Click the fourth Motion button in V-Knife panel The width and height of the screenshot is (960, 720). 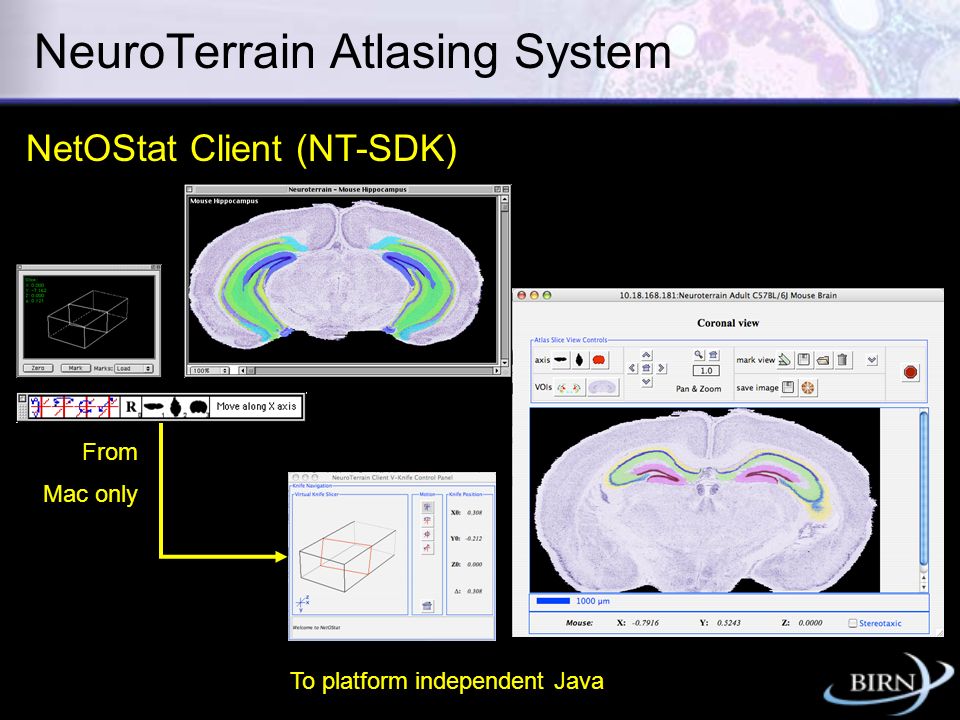point(427,548)
